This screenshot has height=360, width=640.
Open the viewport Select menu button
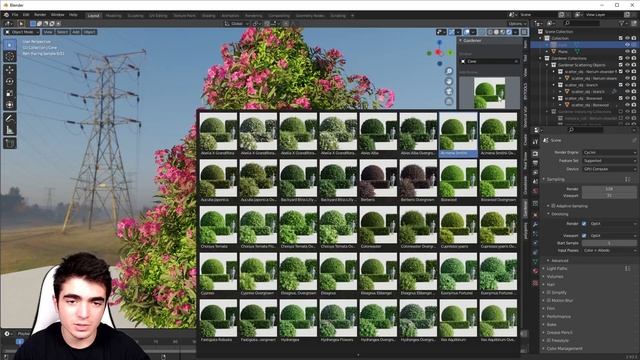point(62,32)
